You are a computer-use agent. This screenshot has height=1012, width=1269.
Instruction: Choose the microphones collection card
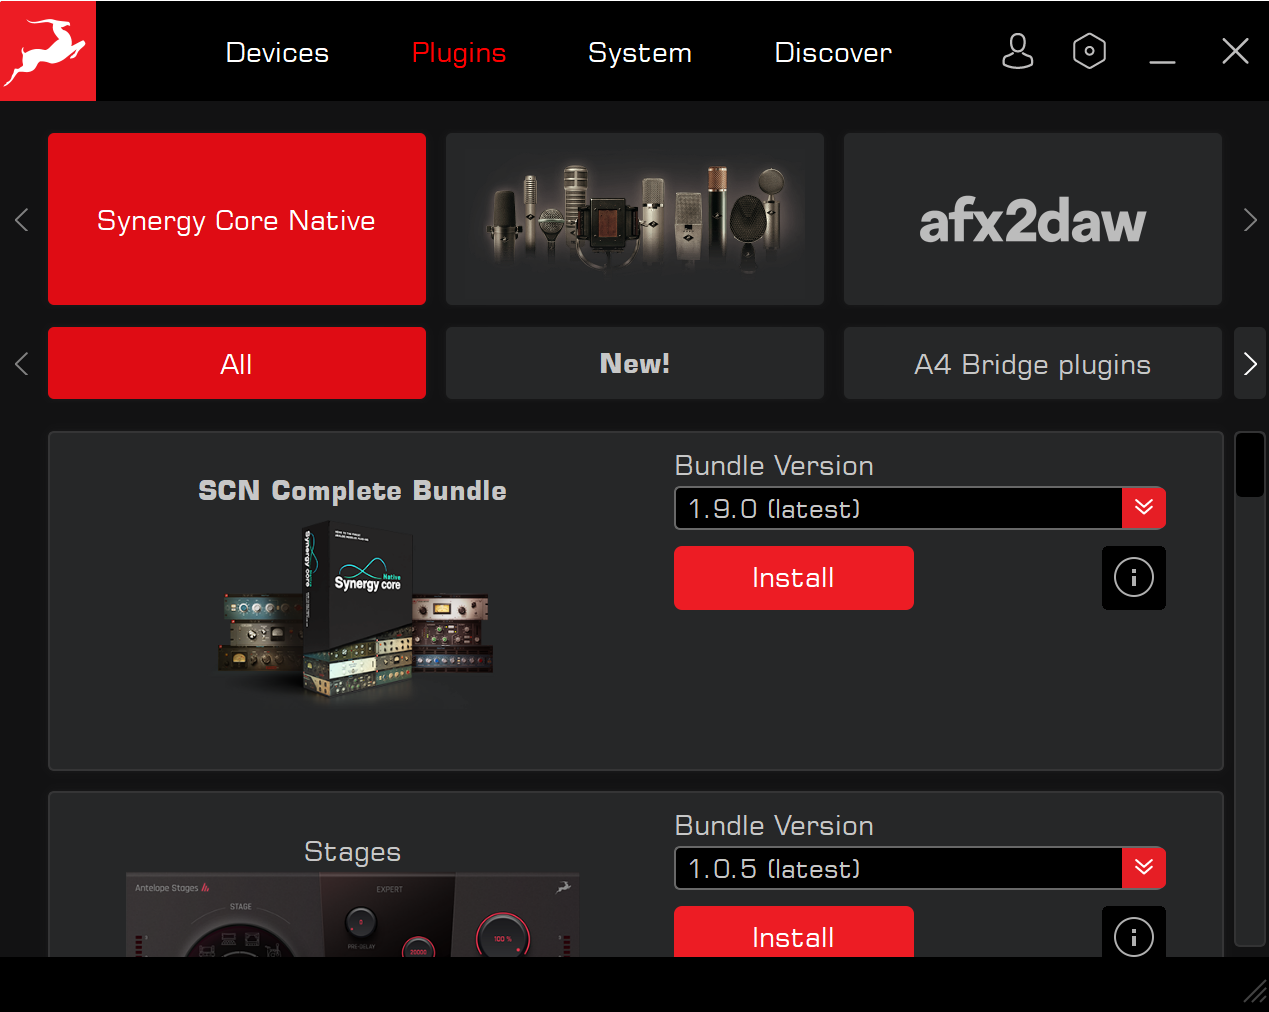(x=635, y=219)
